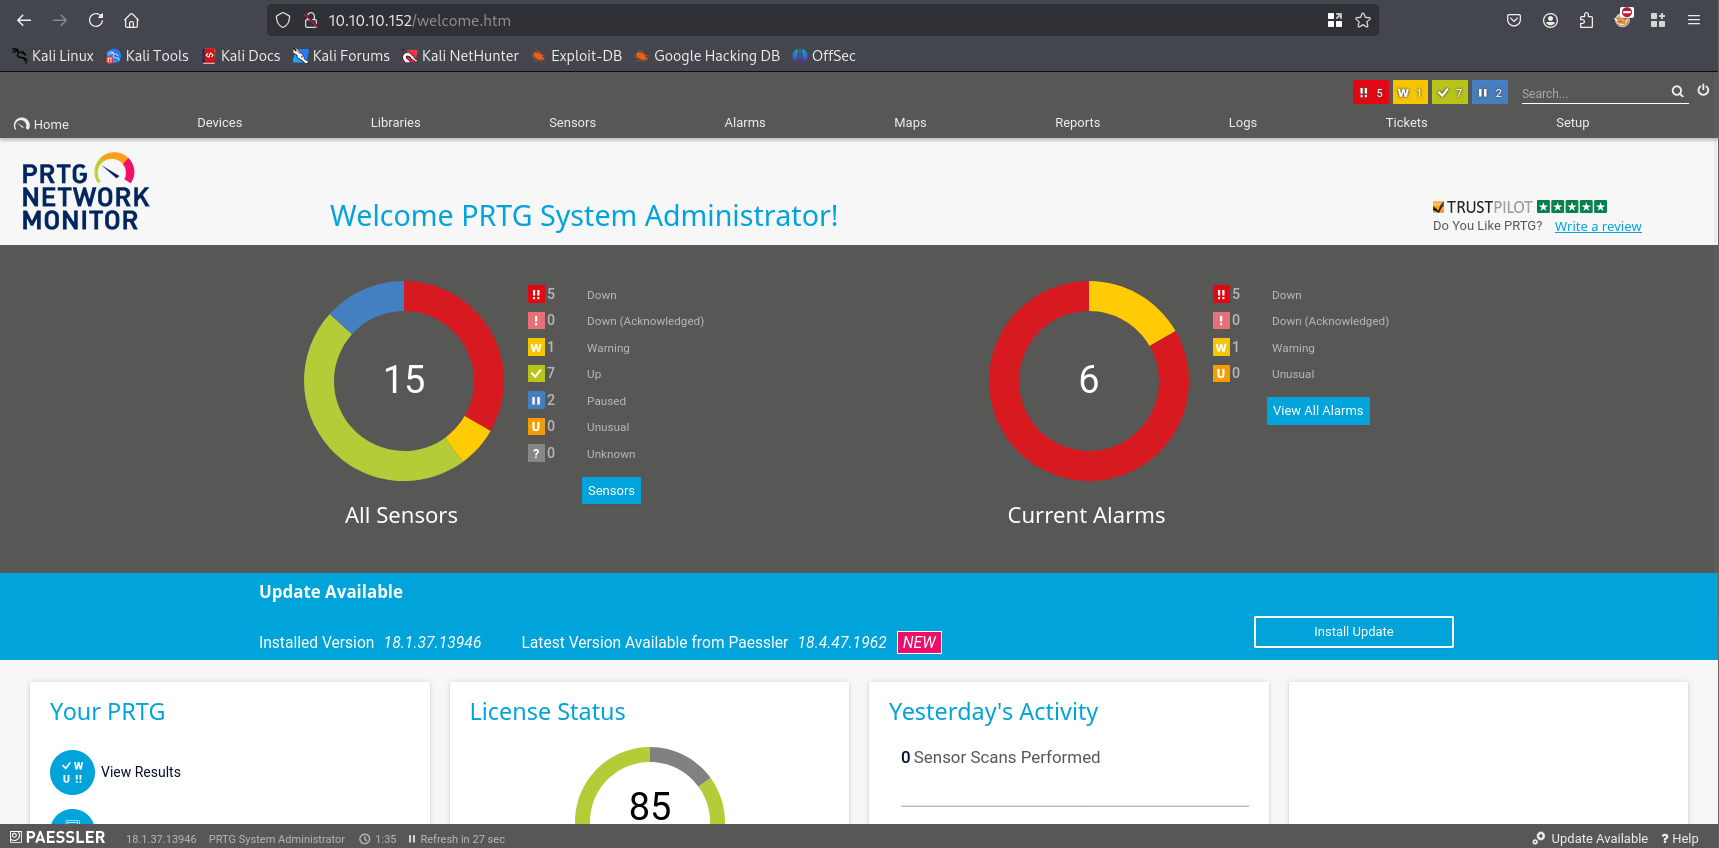Click the All Sensors donut chart
Viewport: 1719px width, 848px height.
pos(404,381)
